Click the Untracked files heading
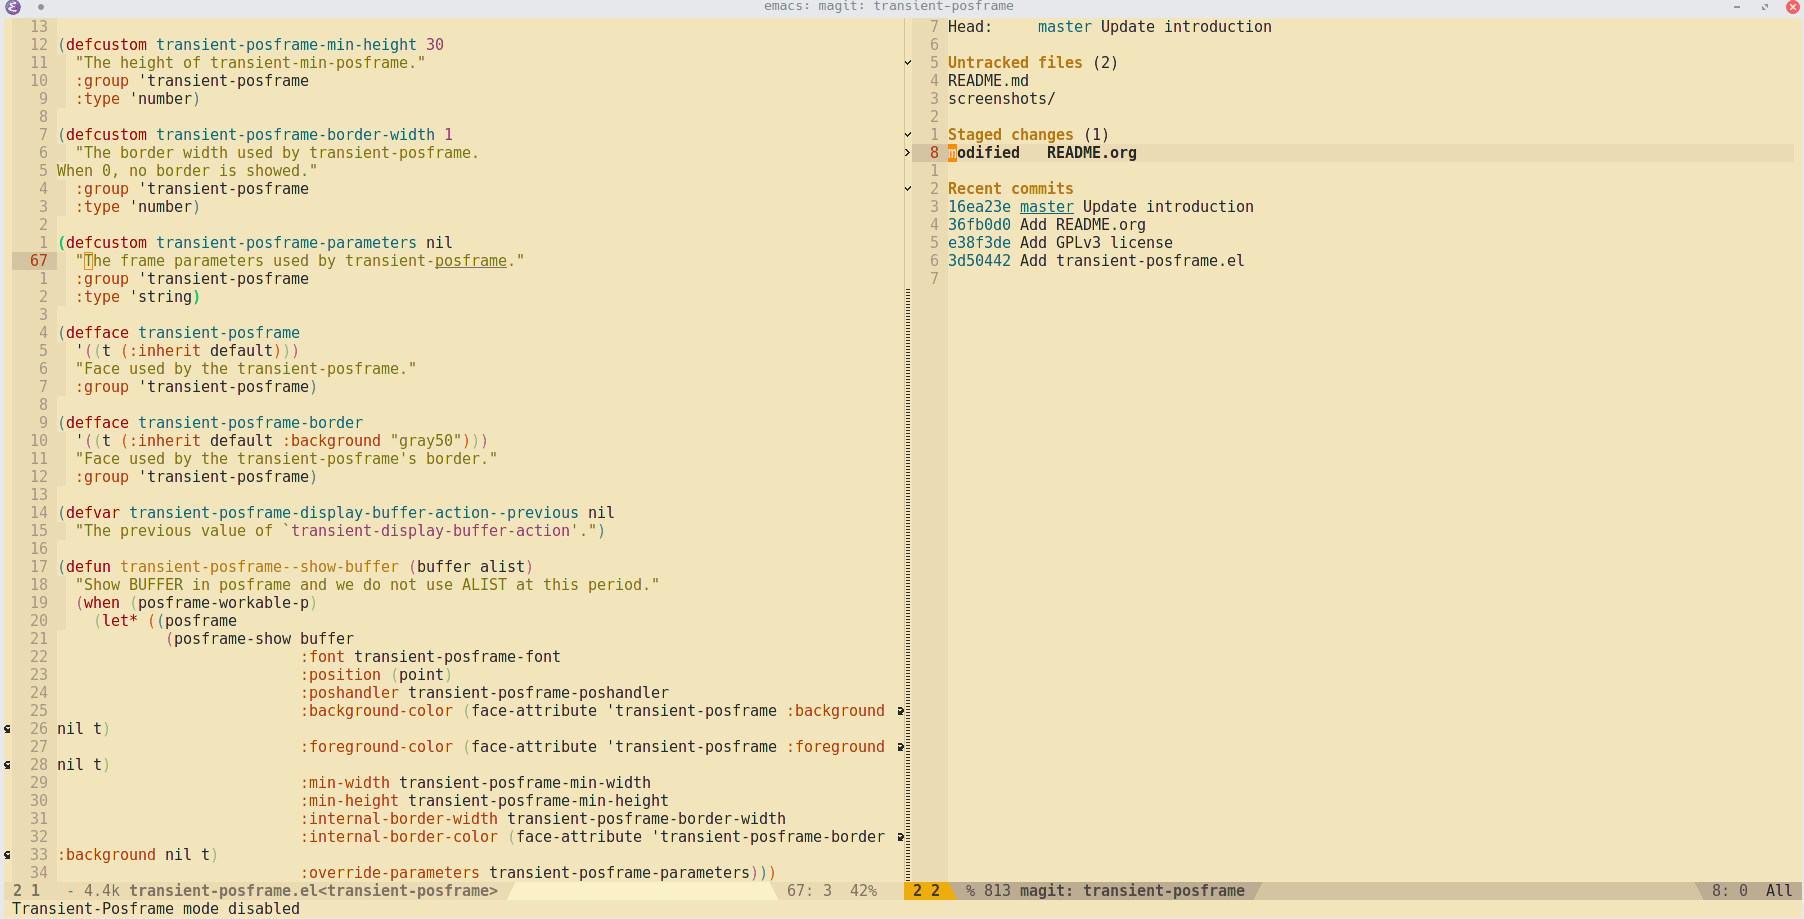 click(1015, 63)
